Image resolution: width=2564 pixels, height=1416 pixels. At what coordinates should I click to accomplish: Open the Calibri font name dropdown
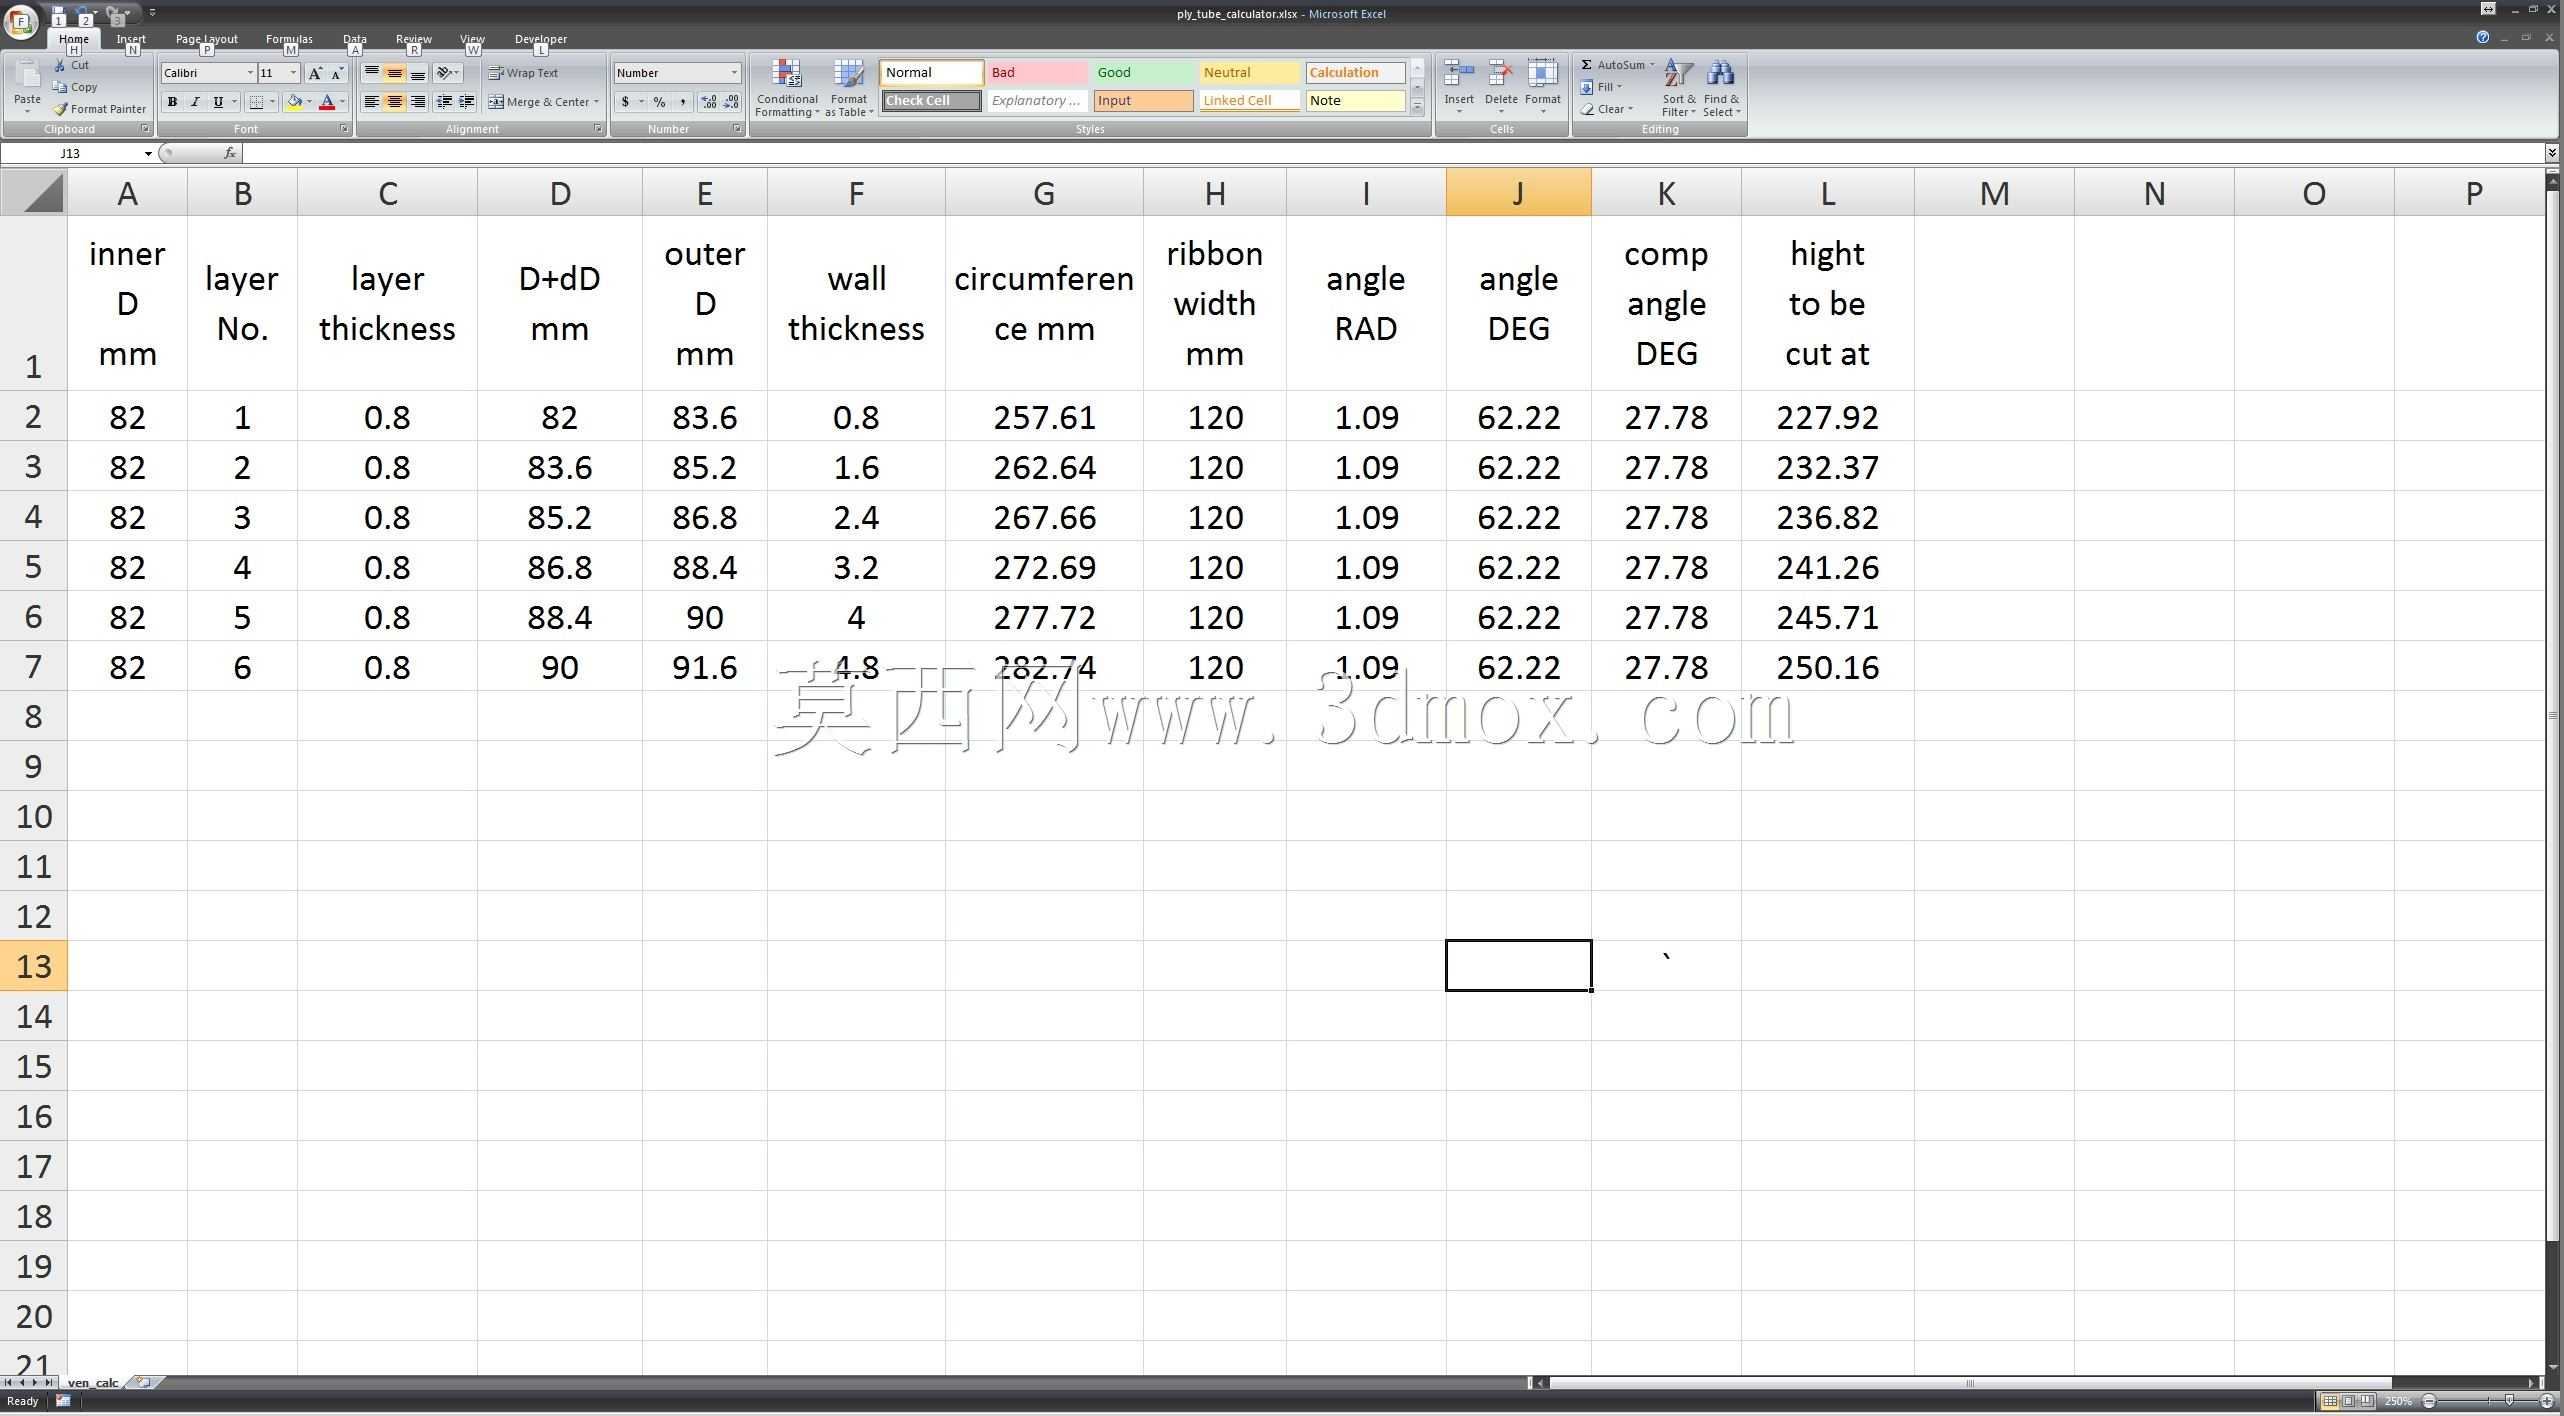(x=250, y=73)
